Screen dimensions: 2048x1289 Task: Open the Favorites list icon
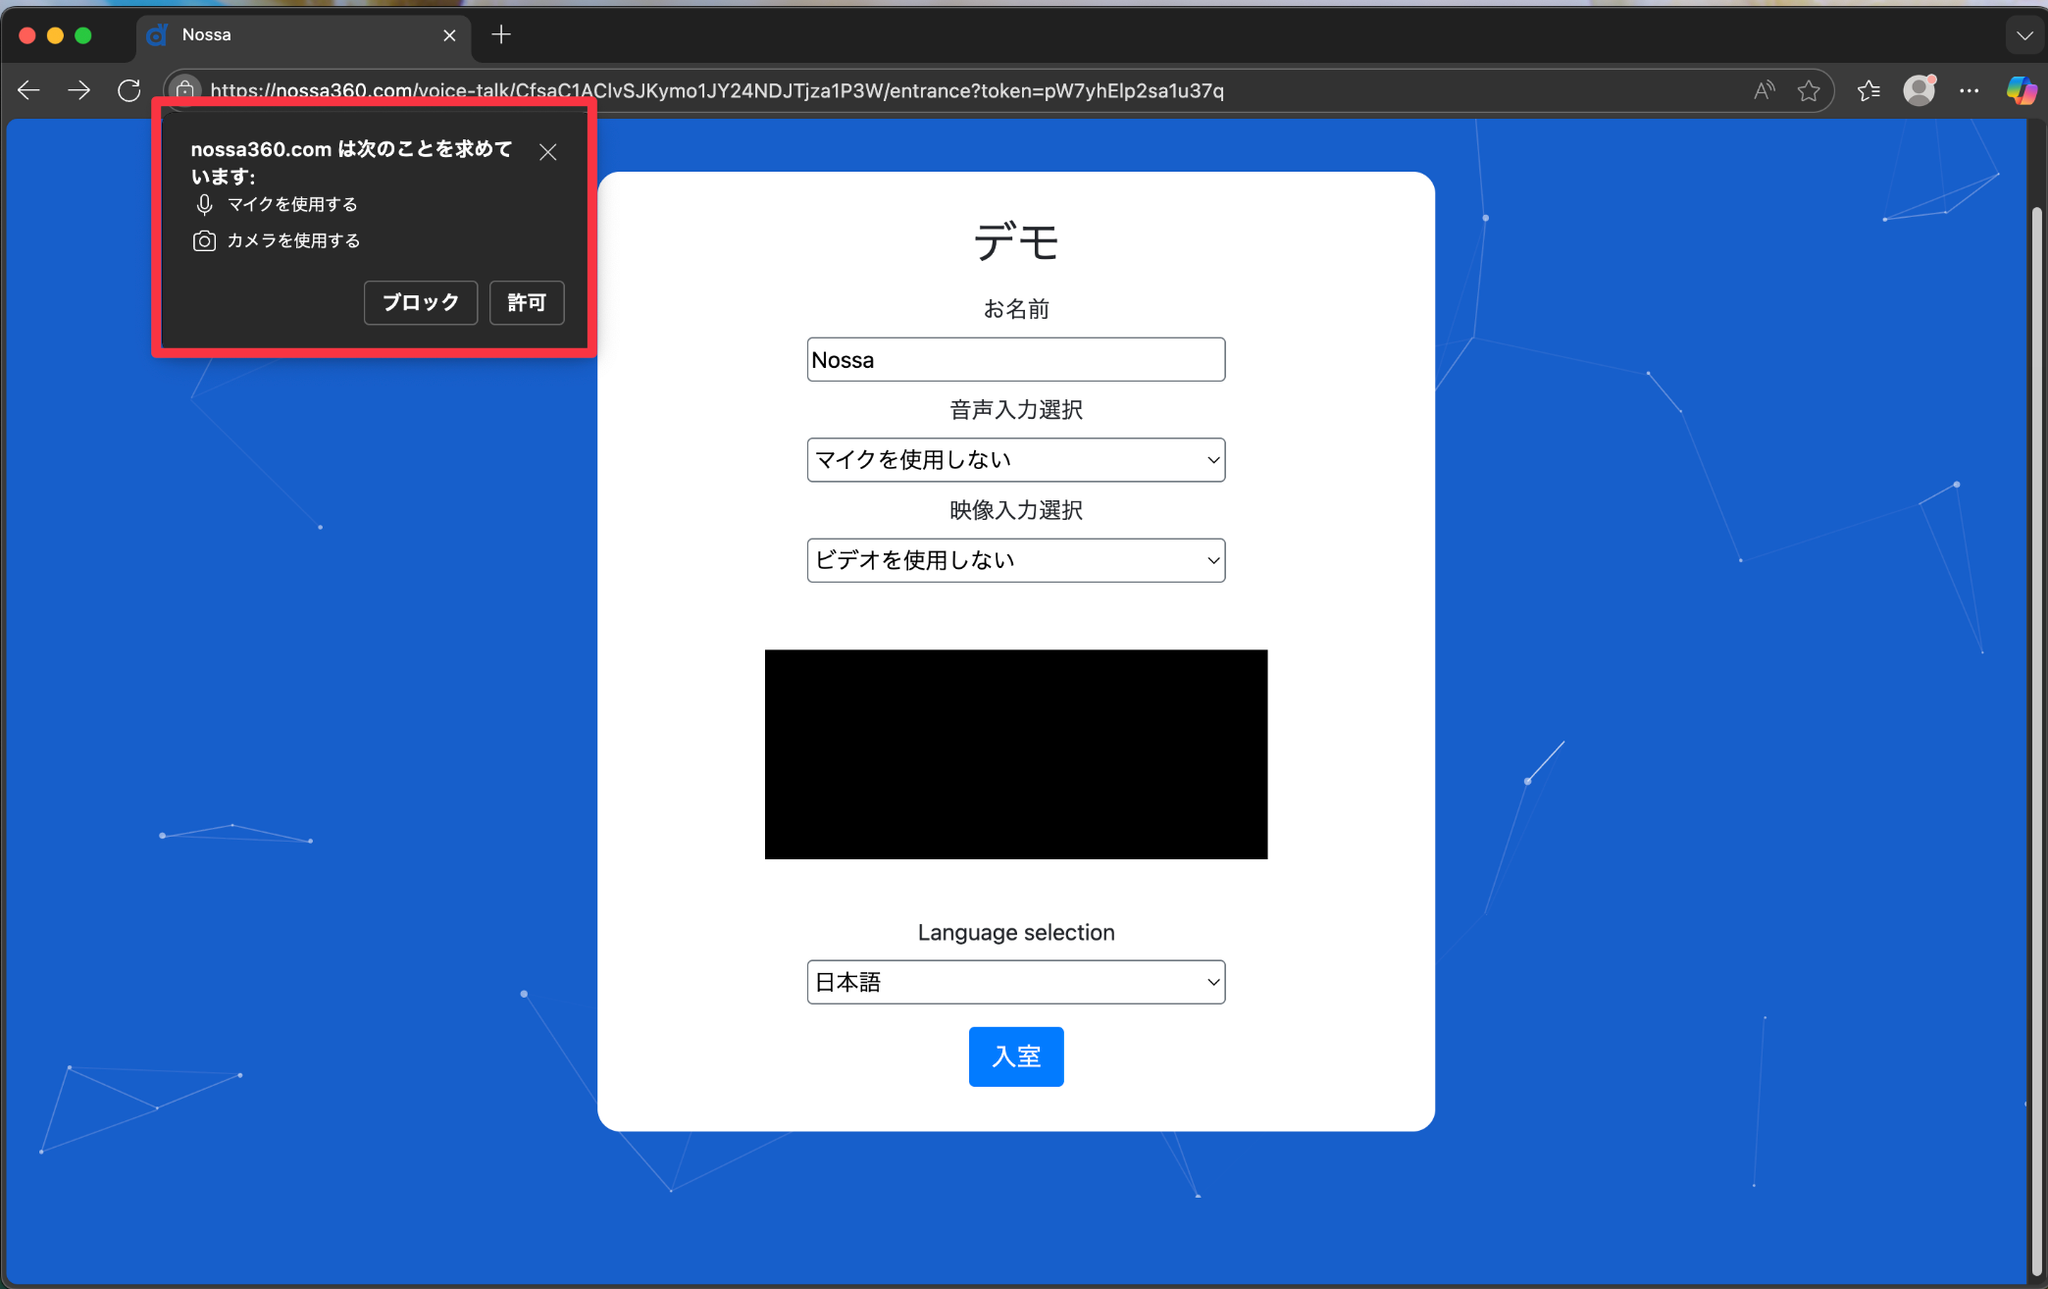pyautogui.click(x=1868, y=91)
